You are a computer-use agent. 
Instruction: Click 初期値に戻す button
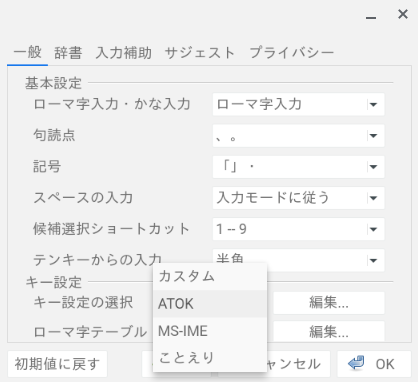click(57, 364)
